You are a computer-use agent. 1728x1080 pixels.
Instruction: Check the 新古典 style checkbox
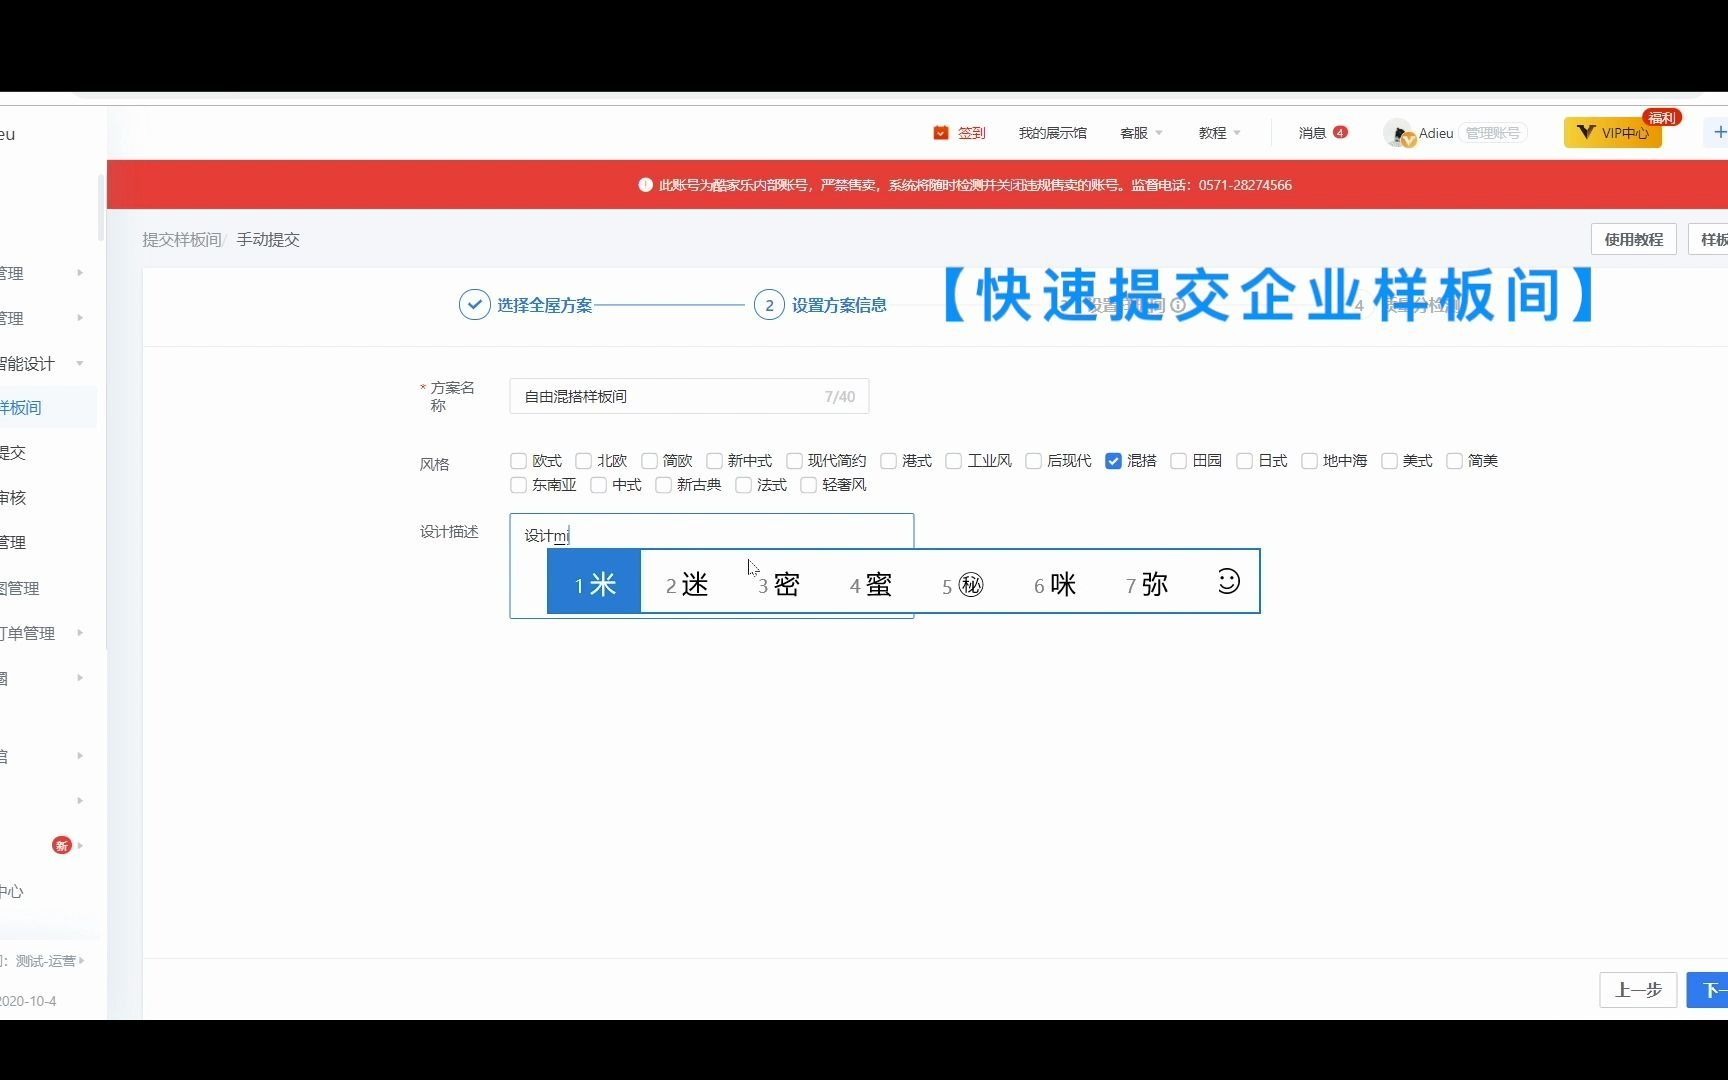pos(663,485)
